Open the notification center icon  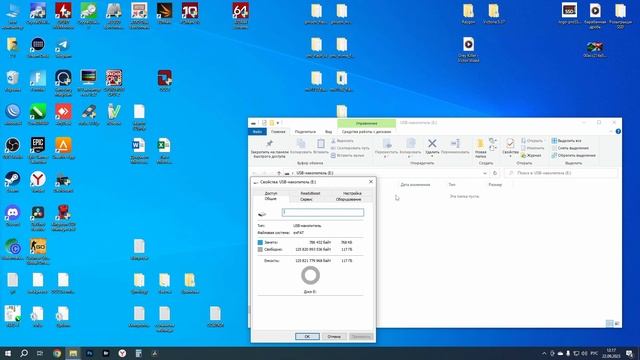tap(629, 353)
